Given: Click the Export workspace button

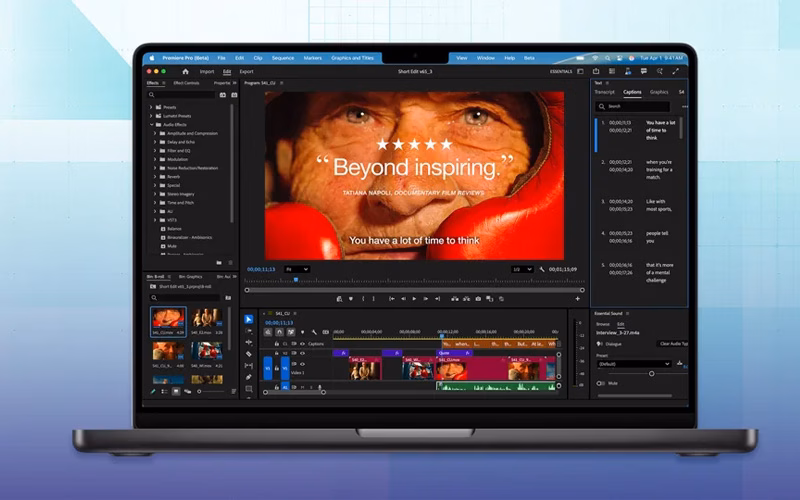Looking at the screenshot, I should click(246, 72).
